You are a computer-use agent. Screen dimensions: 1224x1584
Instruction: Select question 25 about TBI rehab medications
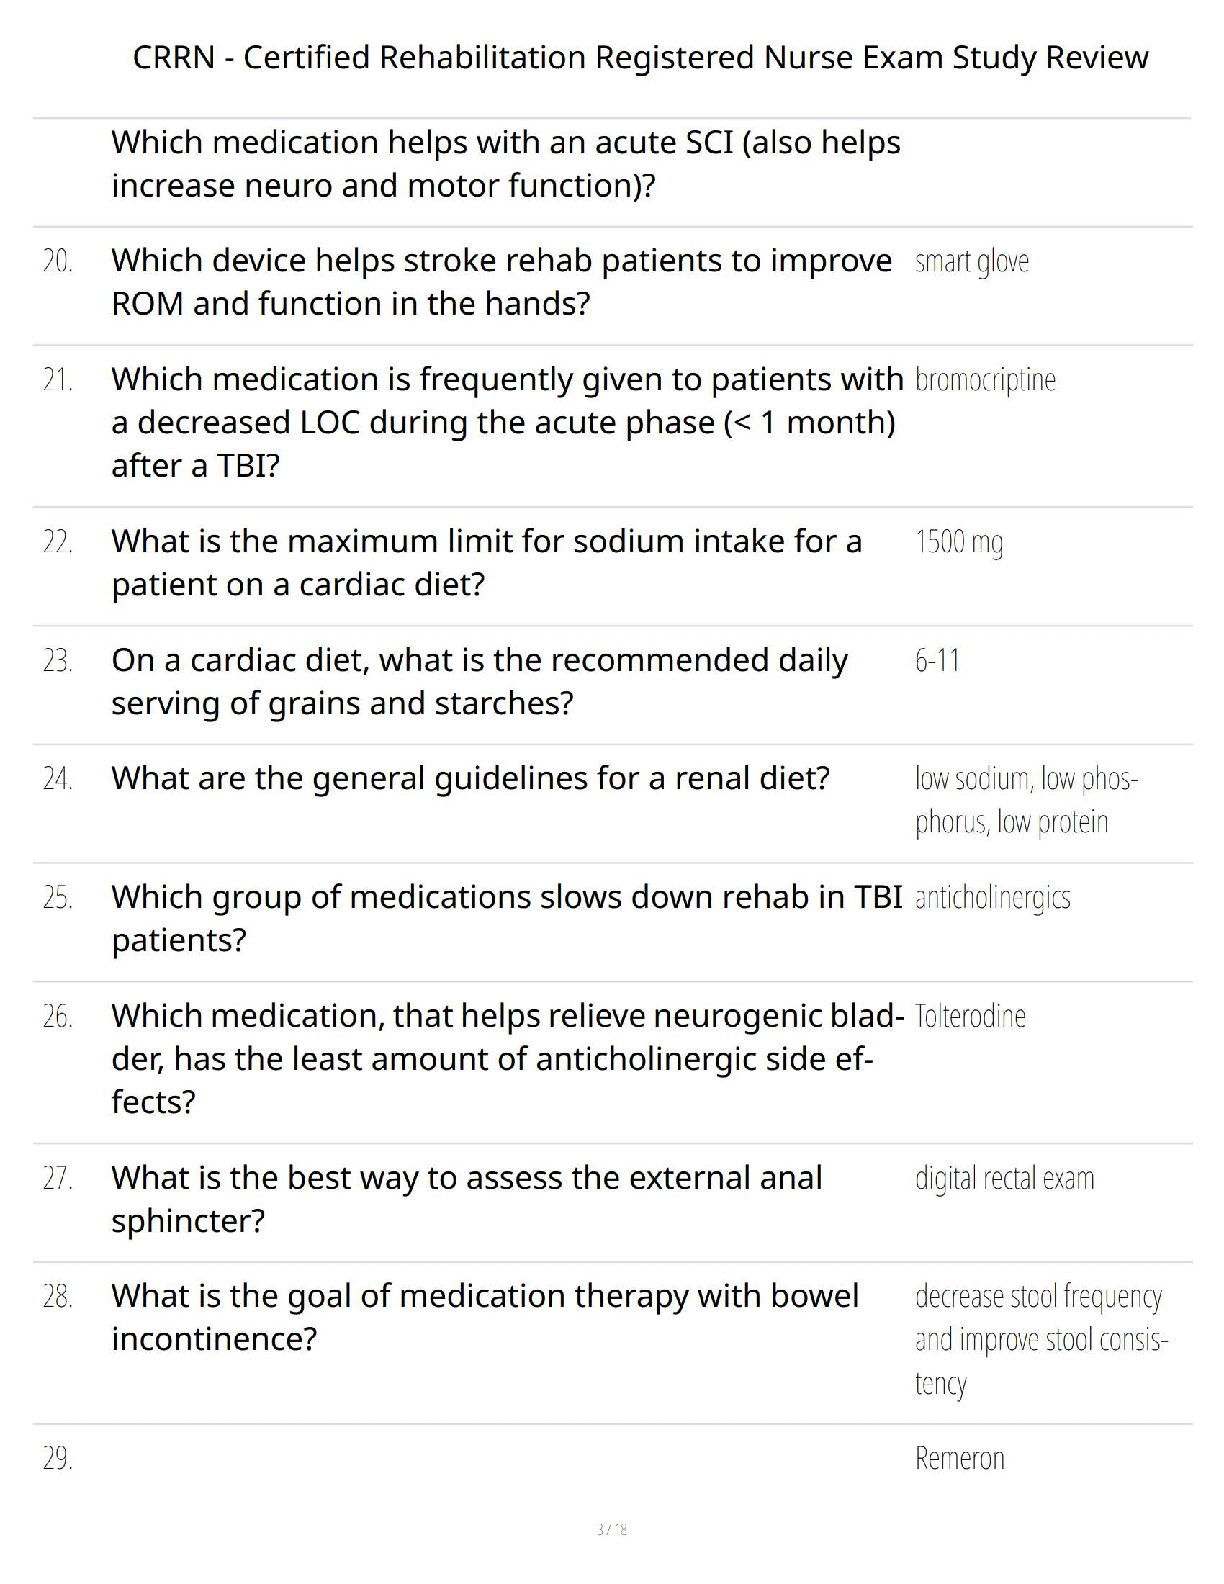tap(507, 918)
